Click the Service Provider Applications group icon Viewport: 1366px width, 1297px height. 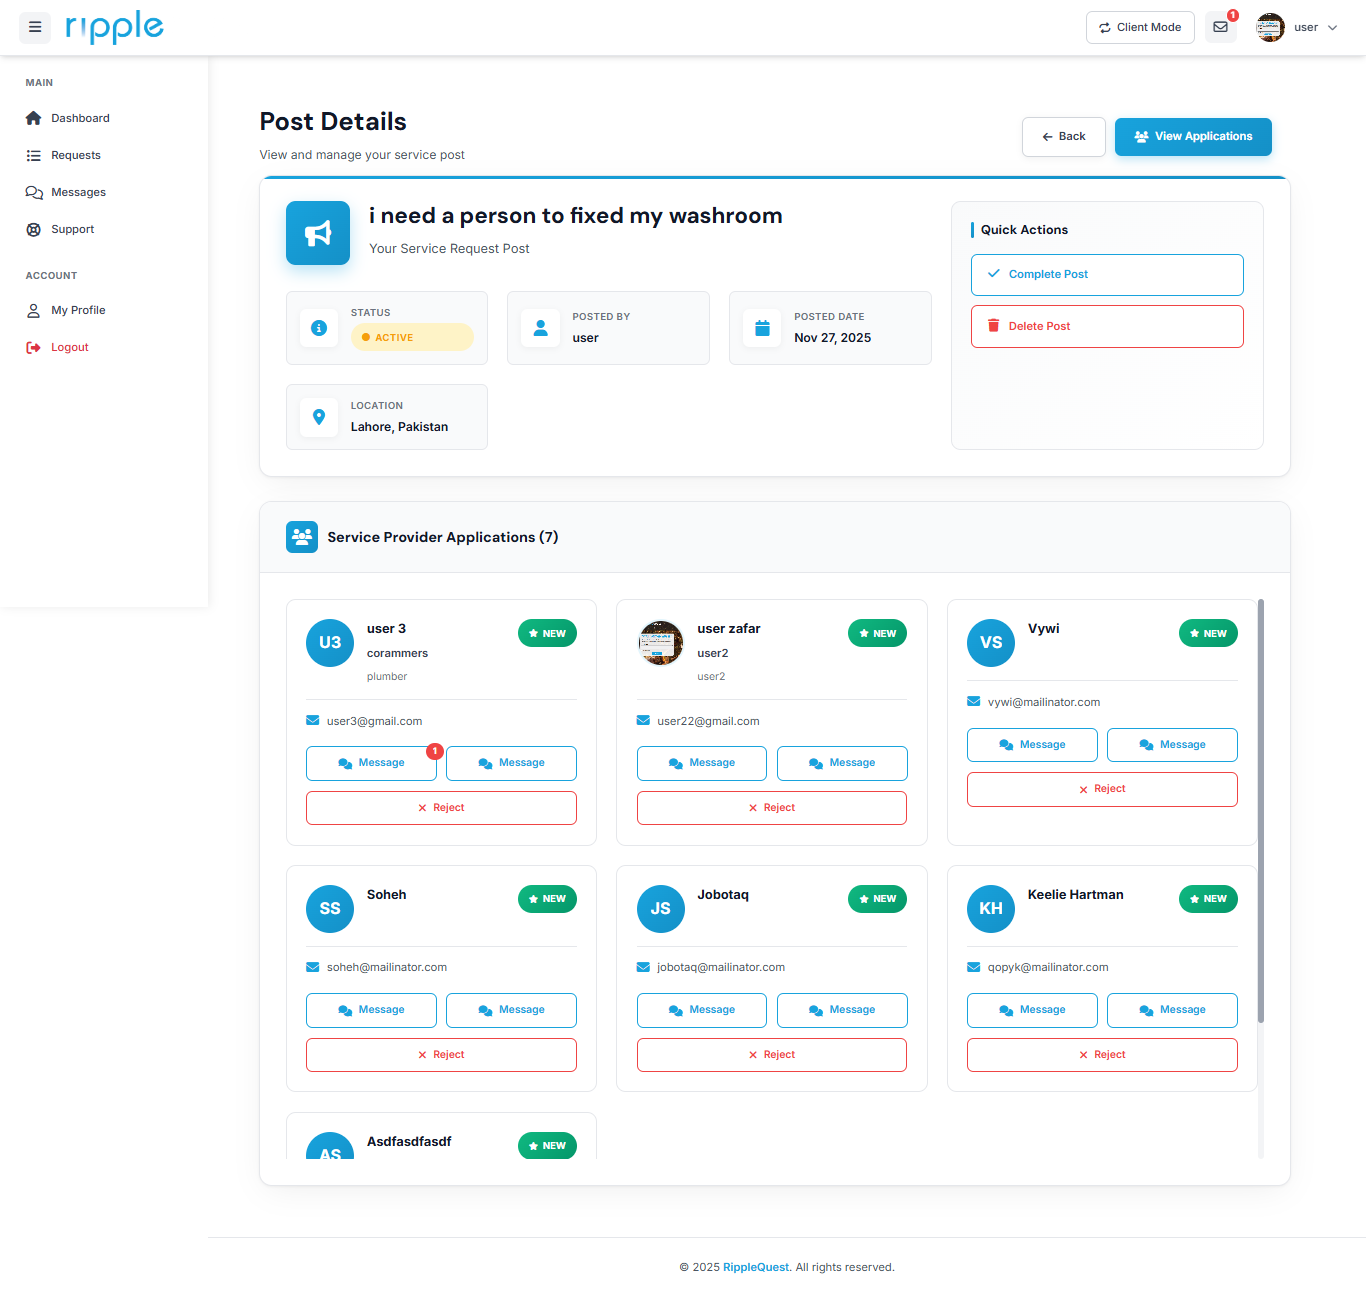(302, 537)
